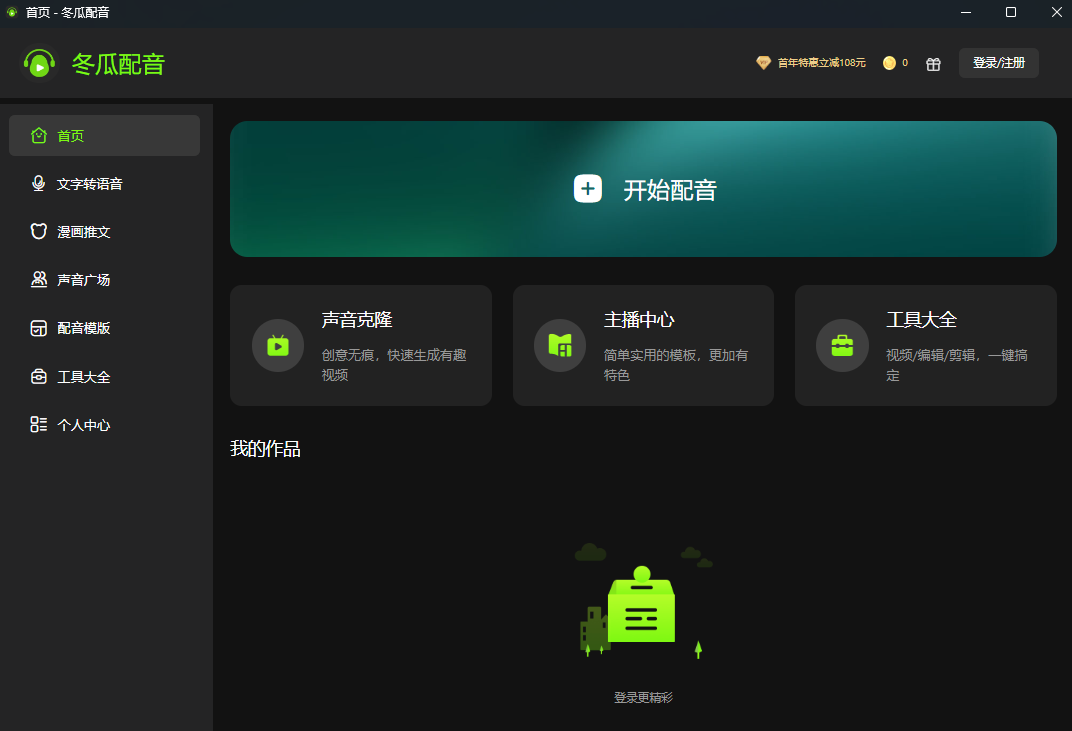The height and width of the screenshot is (731, 1072).
Task: Click the gold coin balance icon
Action: (x=889, y=63)
